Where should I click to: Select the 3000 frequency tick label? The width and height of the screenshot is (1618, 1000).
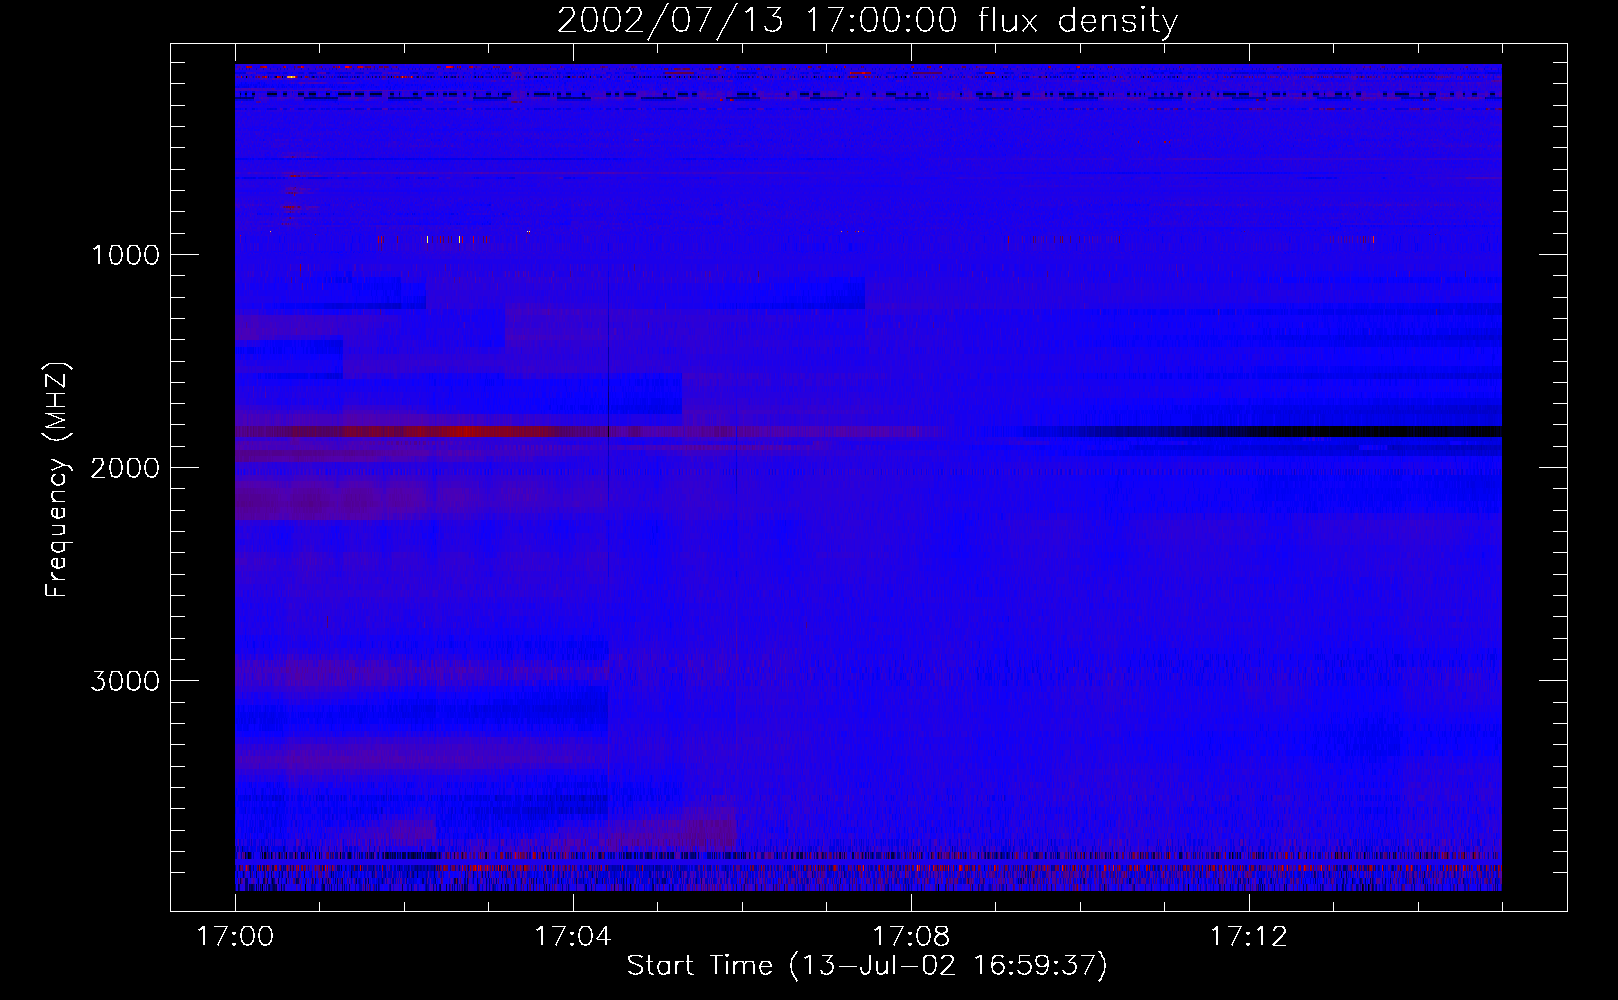pos(125,681)
